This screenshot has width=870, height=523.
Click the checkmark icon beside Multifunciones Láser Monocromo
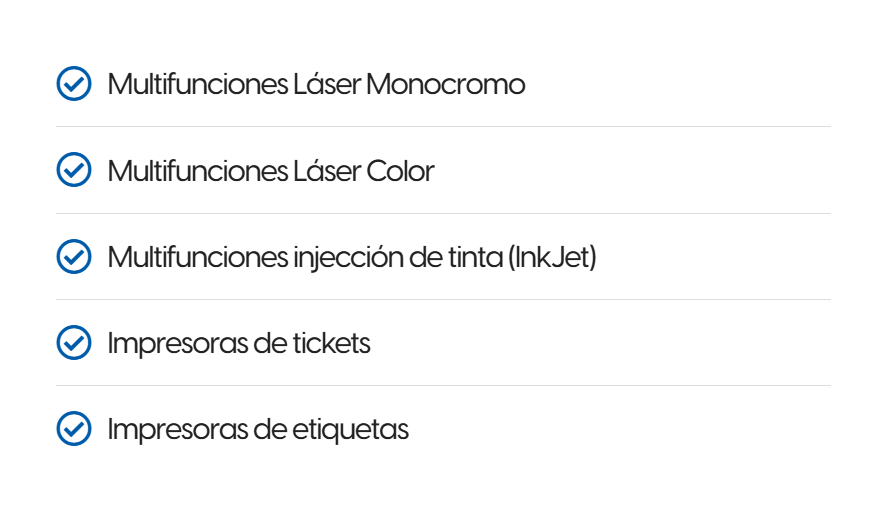pos(73,85)
